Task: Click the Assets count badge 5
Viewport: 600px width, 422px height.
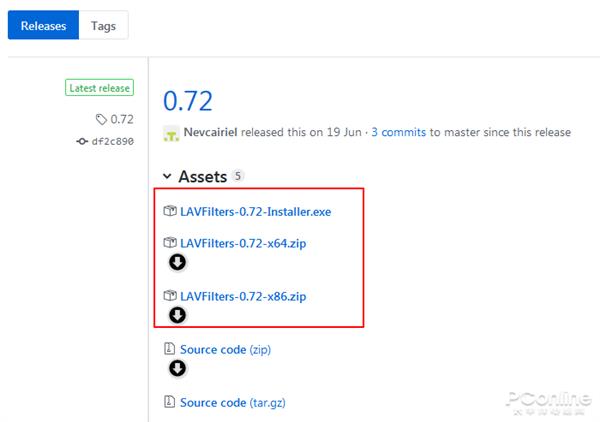Action: pos(238,176)
